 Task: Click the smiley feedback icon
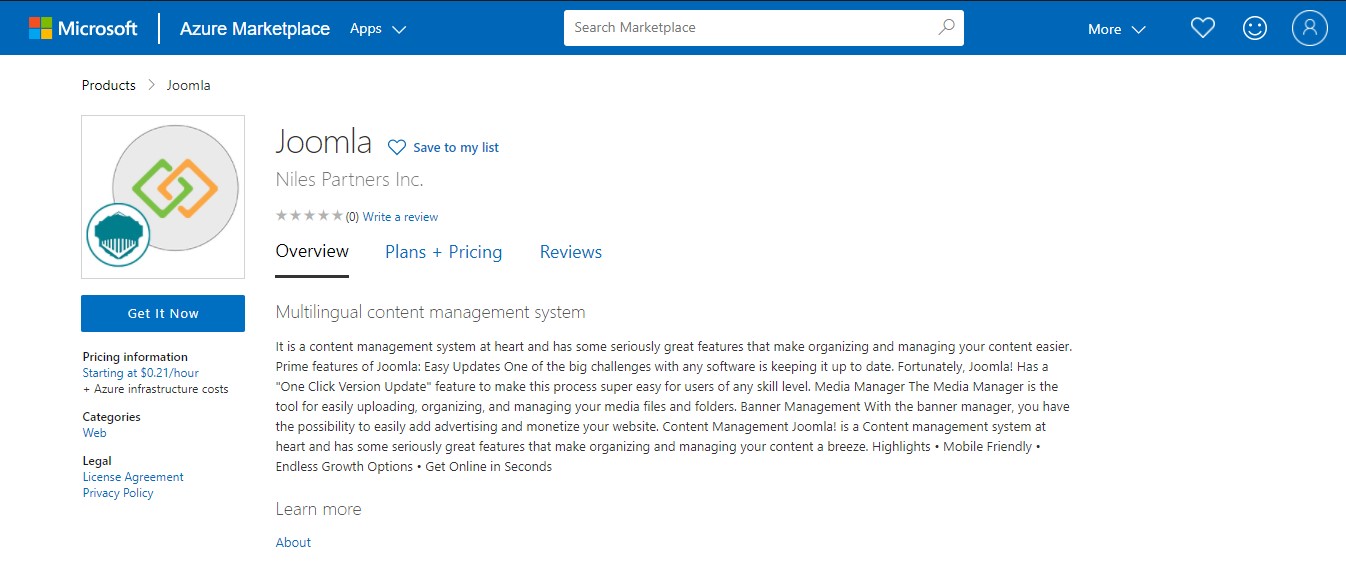[x=1254, y=28]
